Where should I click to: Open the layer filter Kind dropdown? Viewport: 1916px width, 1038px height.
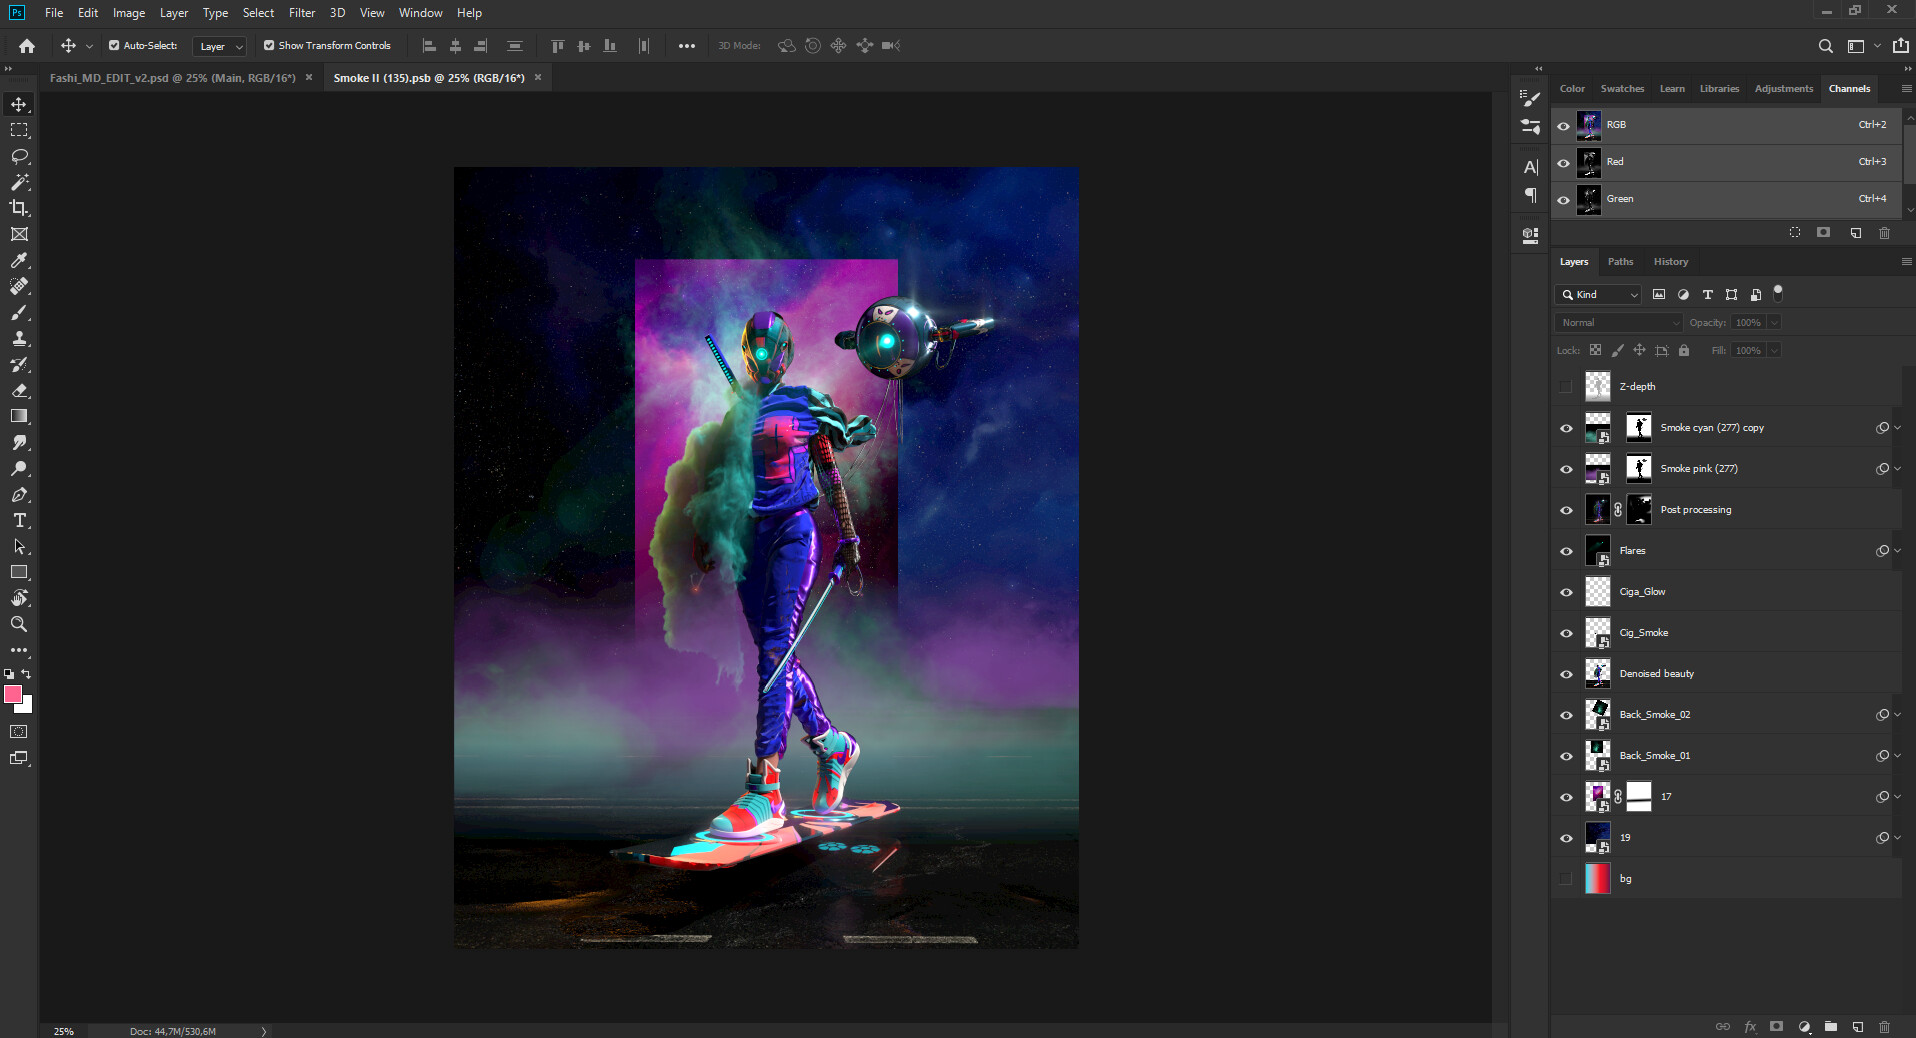click(x=1598, y=294)
